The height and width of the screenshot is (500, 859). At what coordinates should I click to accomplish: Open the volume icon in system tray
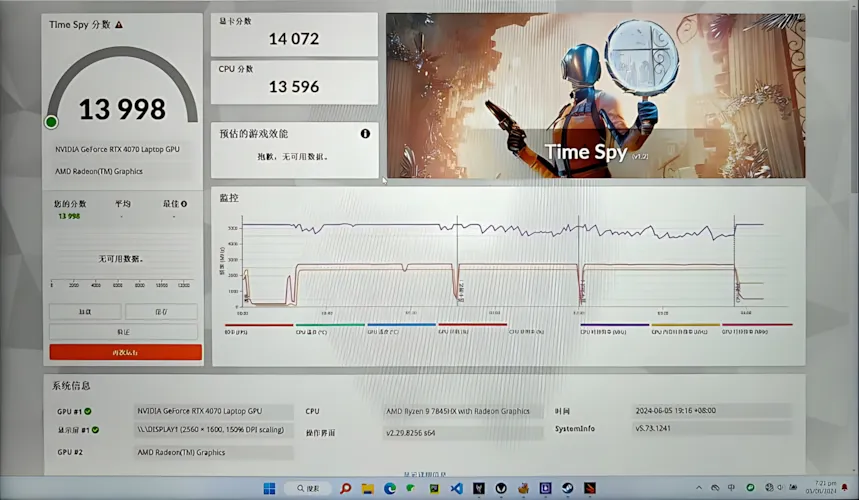[x=779, y=487]
